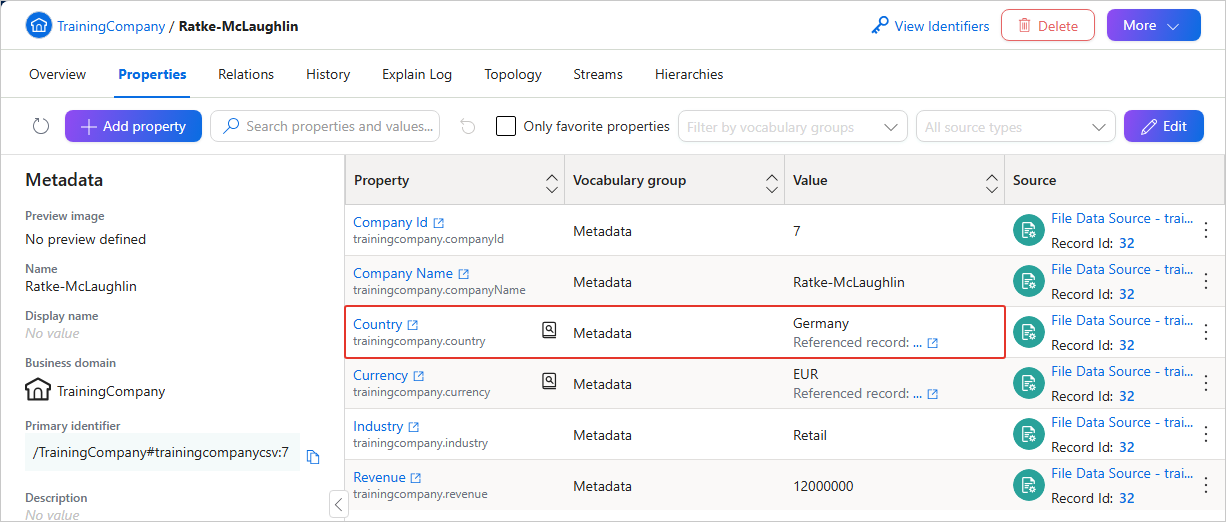1226x522 pixels.
Task: Open referenced record link icon for EUR
Action: (933, 394)
